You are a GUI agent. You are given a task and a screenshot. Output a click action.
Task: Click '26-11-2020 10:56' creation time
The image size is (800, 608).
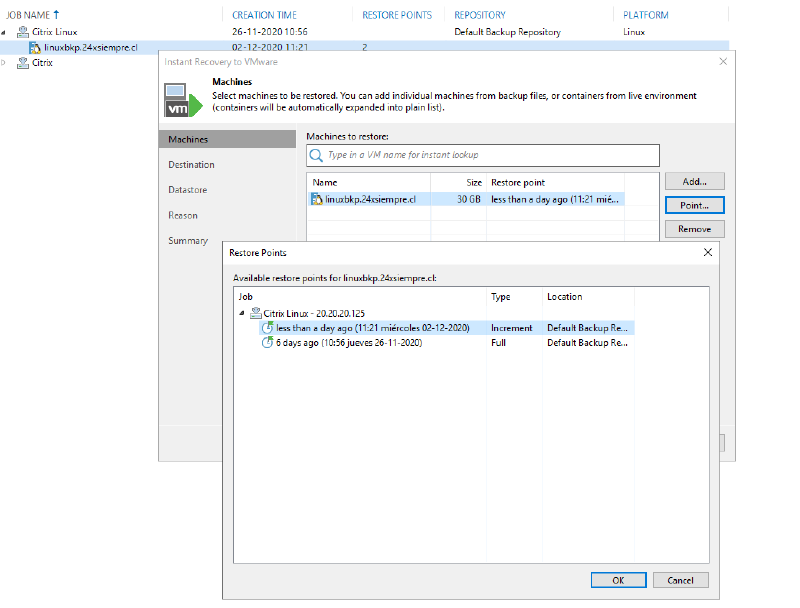coord(269,32)
